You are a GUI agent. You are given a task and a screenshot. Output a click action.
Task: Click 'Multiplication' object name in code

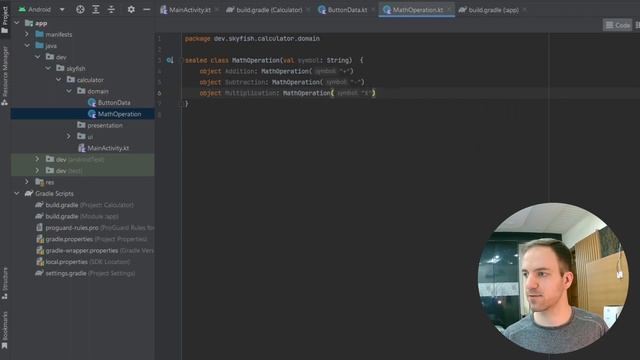251,93
